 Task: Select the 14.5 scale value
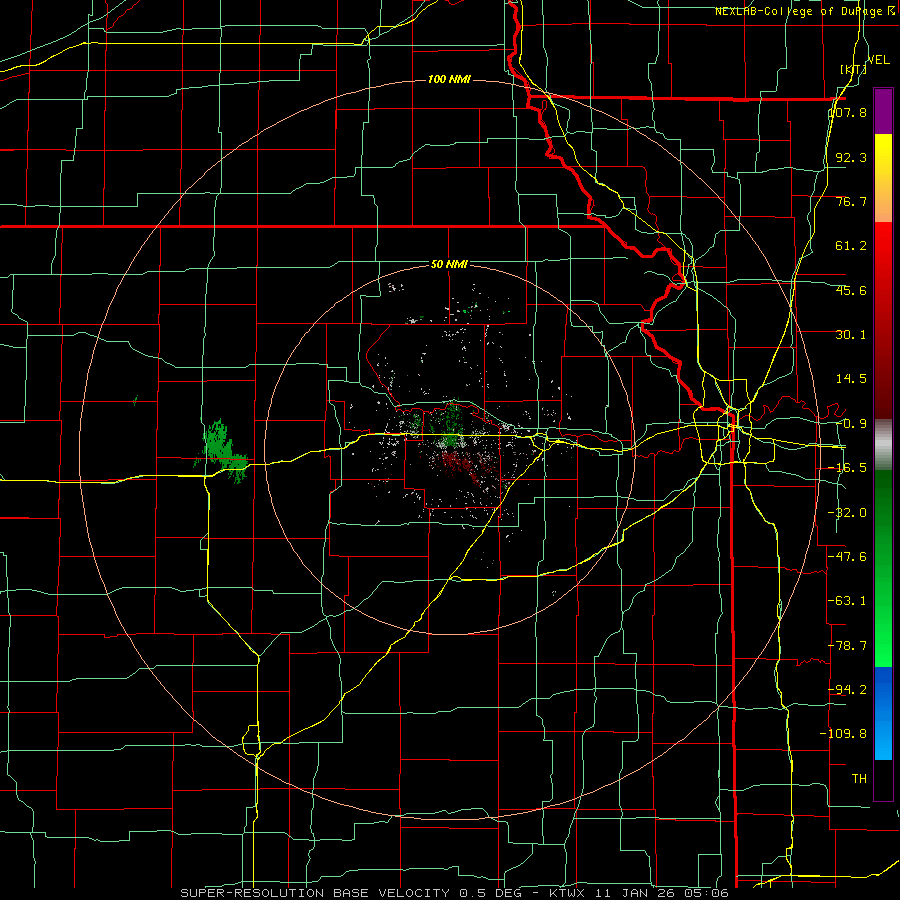pyautogui.click(x=851, y=379)
